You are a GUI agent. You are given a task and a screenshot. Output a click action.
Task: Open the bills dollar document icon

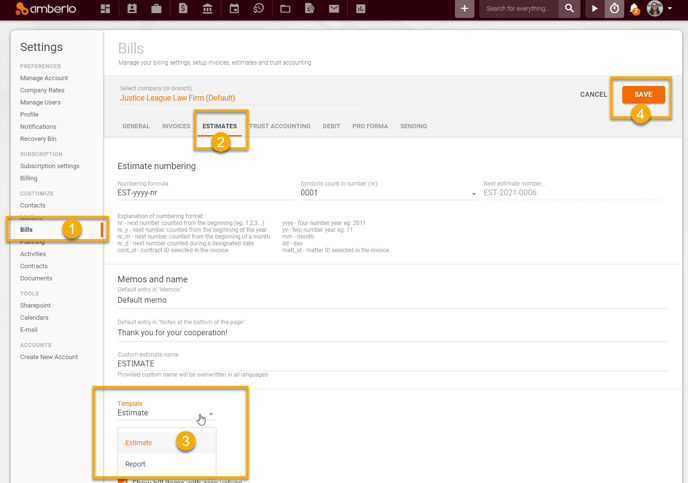pyautogui.click(x=183, y=8)
